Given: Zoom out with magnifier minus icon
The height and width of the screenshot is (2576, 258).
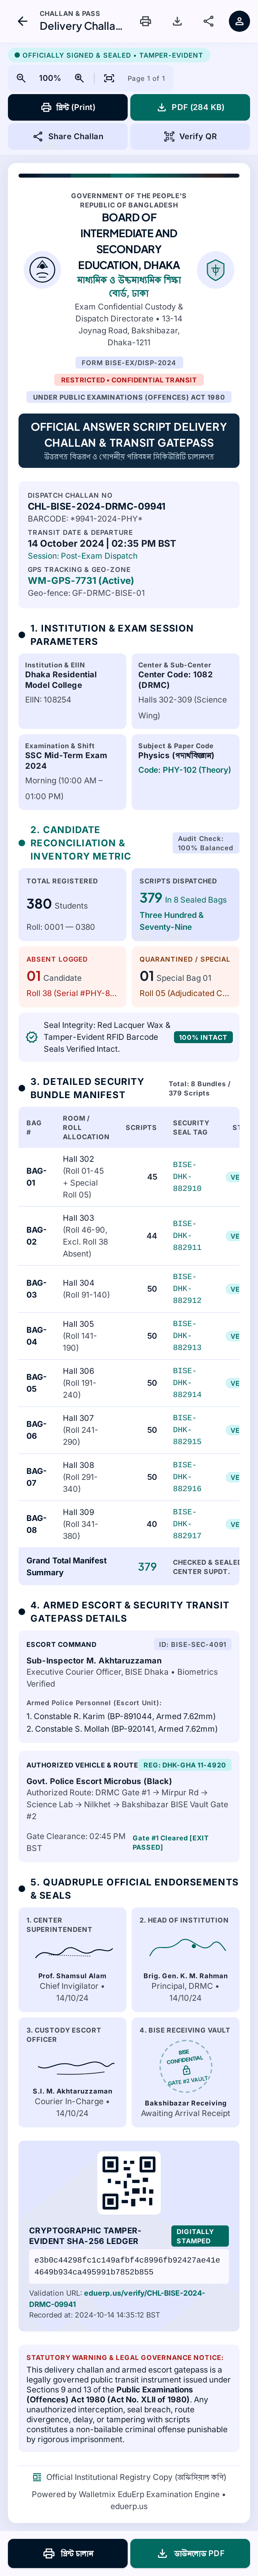Looking at the screenshot, I should tap(21, 78).
